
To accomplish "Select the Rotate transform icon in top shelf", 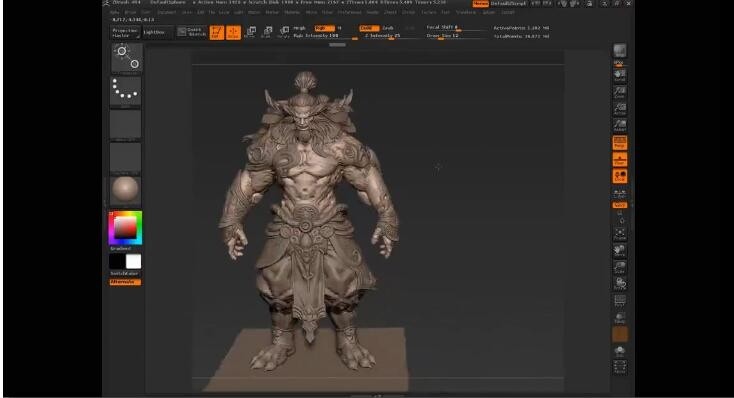I will click(x=284, y=32).
